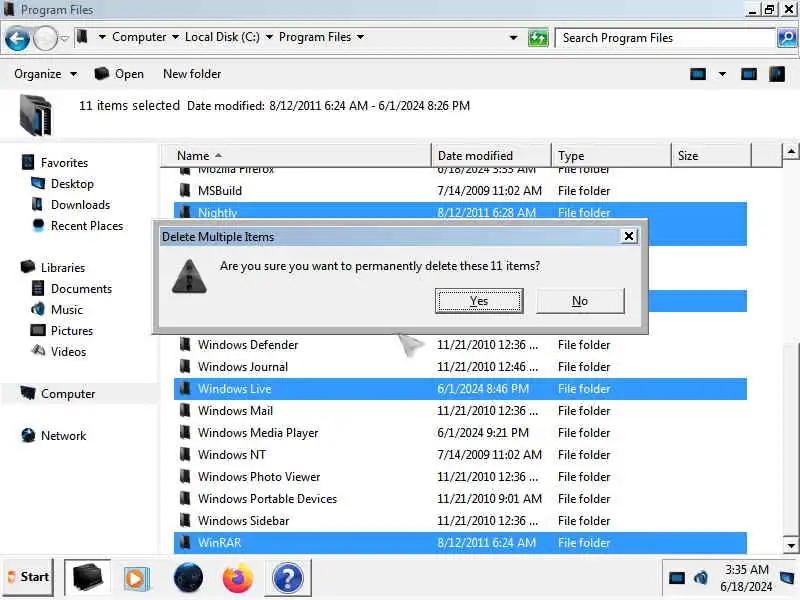800x600 pixels.
Task: Select the WinRAR folder
Action: pos(460,542)
